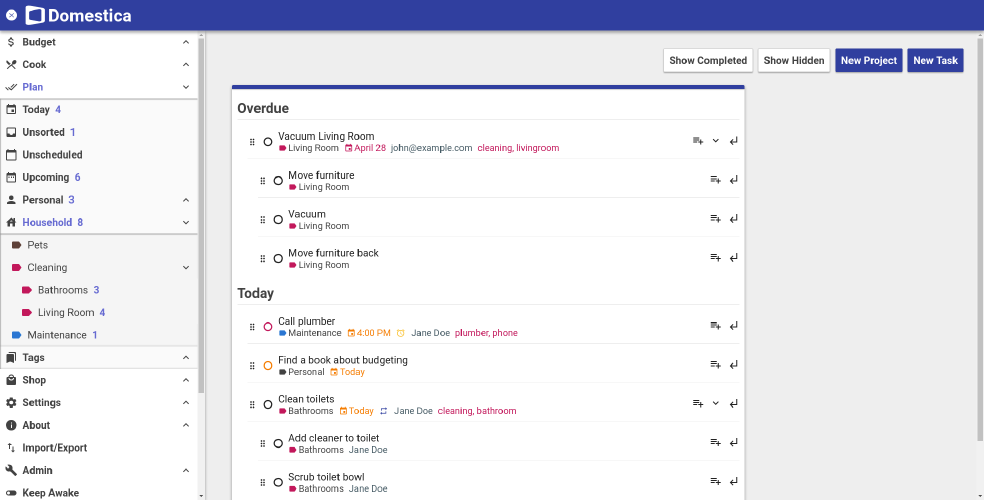984x500 pixels.
Task: Click the sidebar vertical scrollbar
Action: [x=201, y=200]
